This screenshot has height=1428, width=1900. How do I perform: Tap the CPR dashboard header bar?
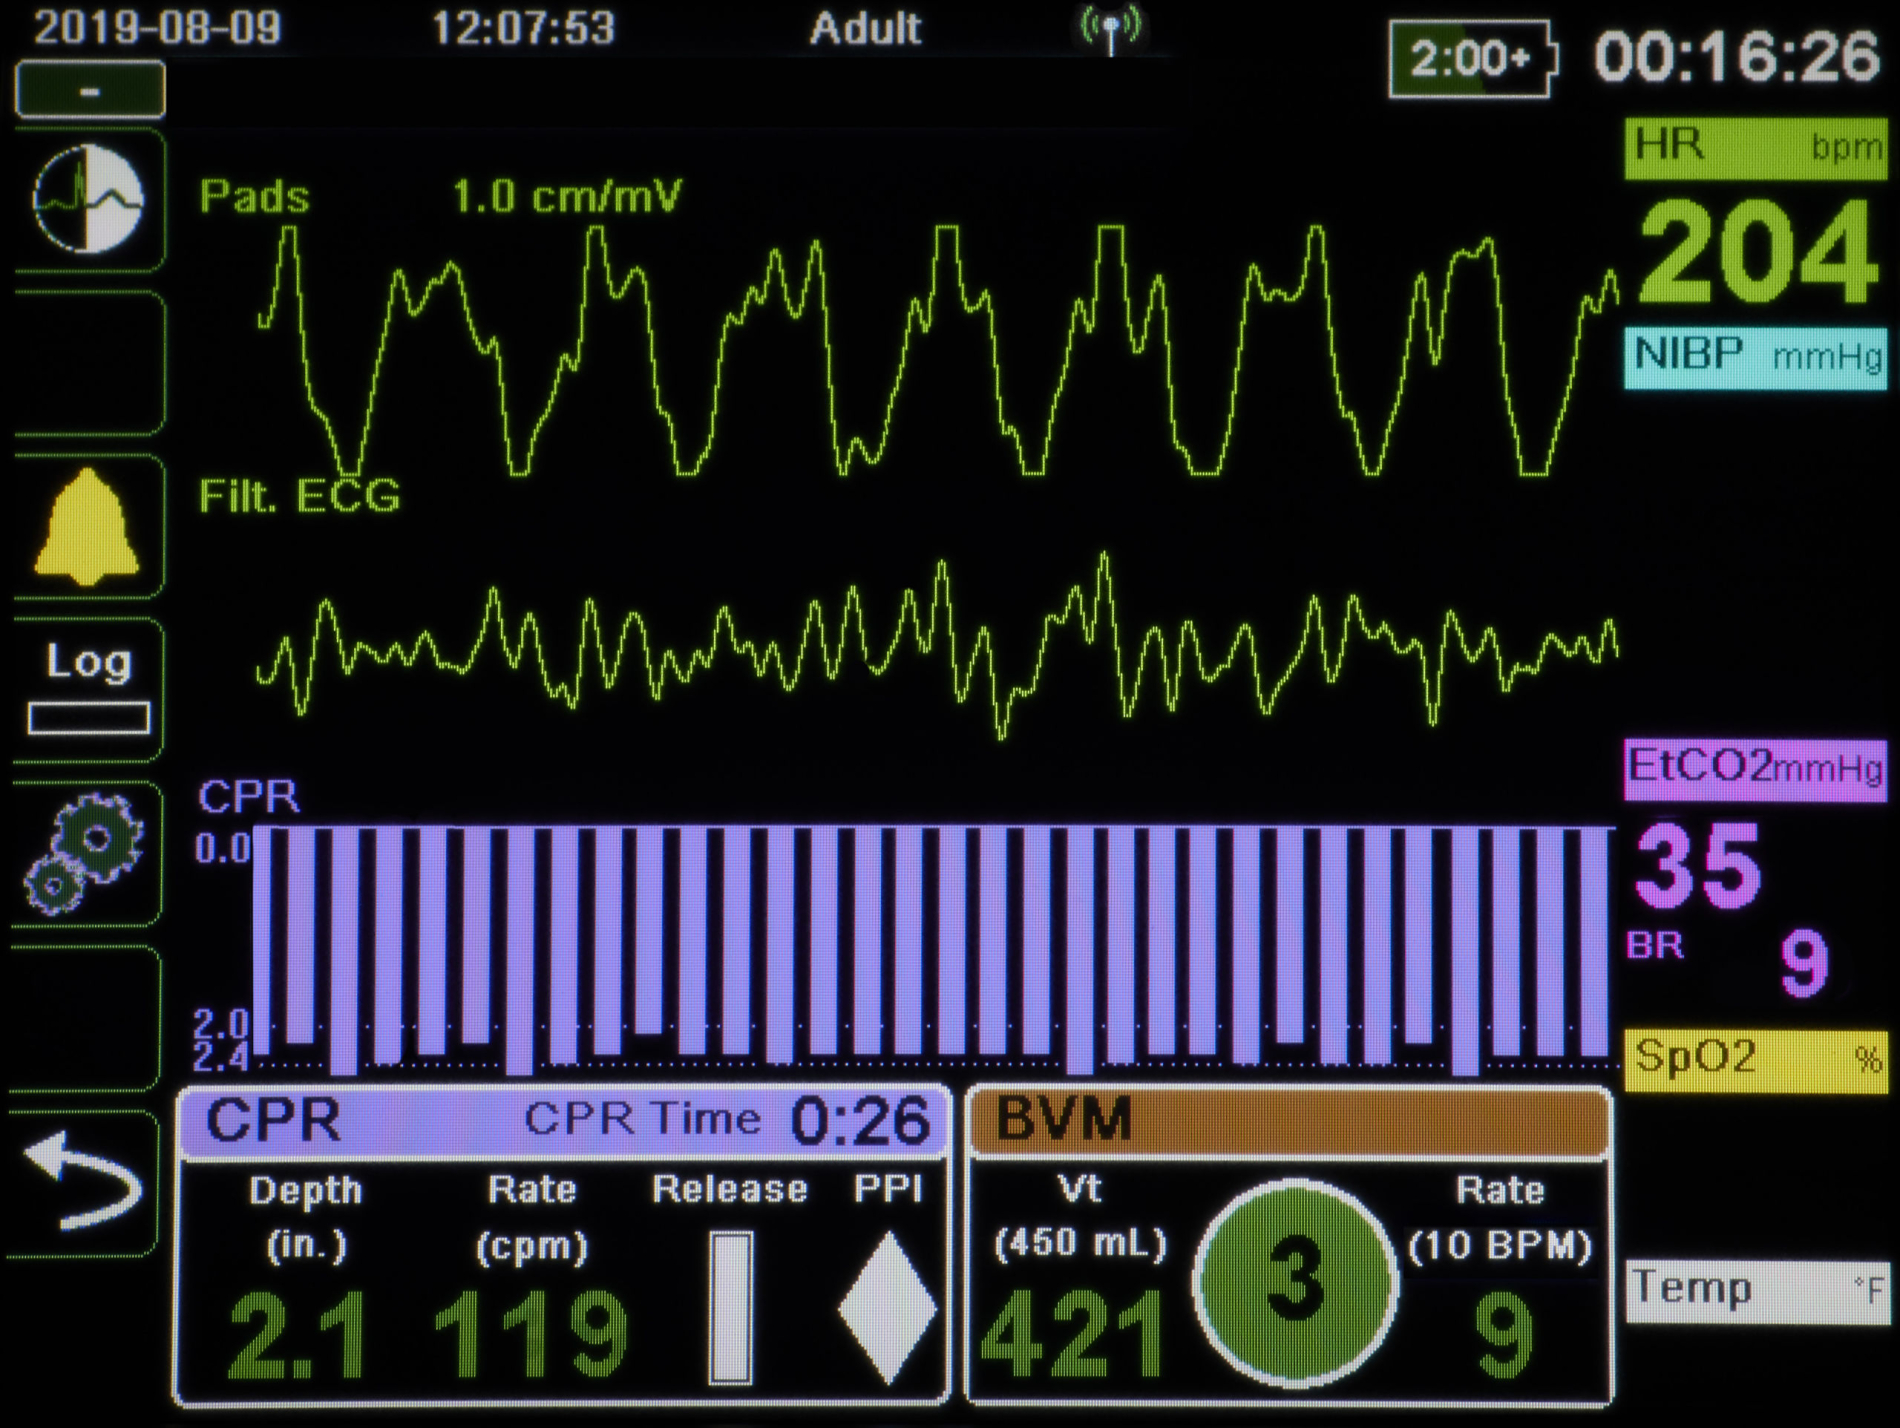563,1121
